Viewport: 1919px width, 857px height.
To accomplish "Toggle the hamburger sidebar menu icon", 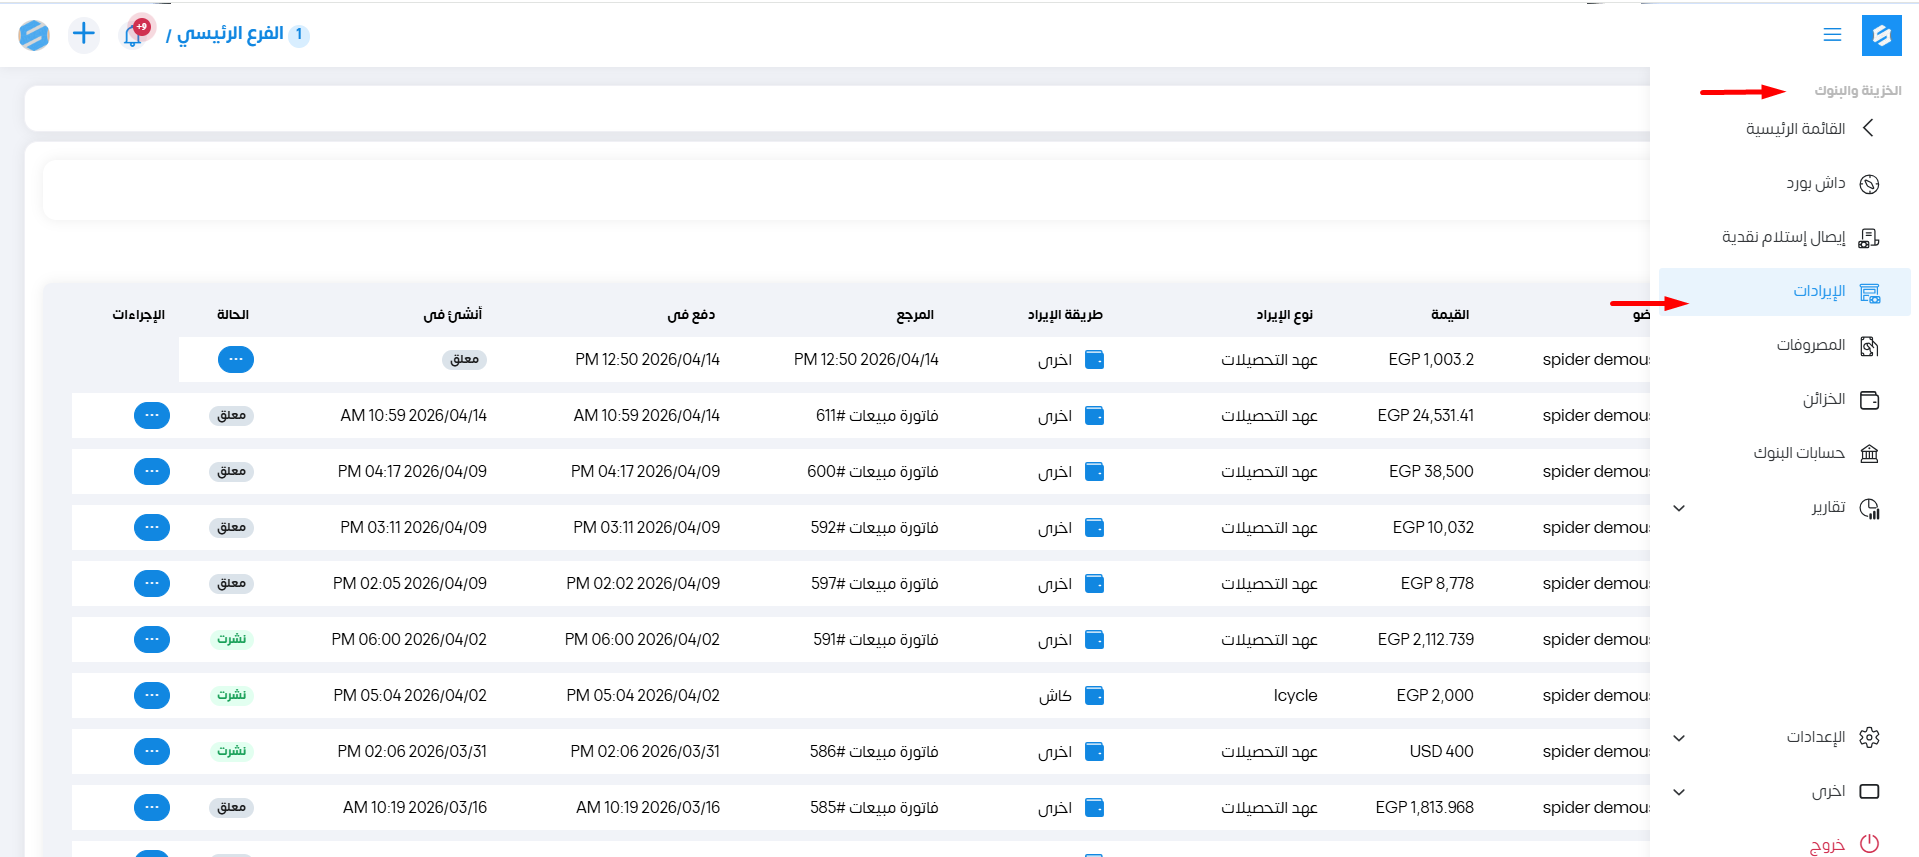I will 1832,35.
